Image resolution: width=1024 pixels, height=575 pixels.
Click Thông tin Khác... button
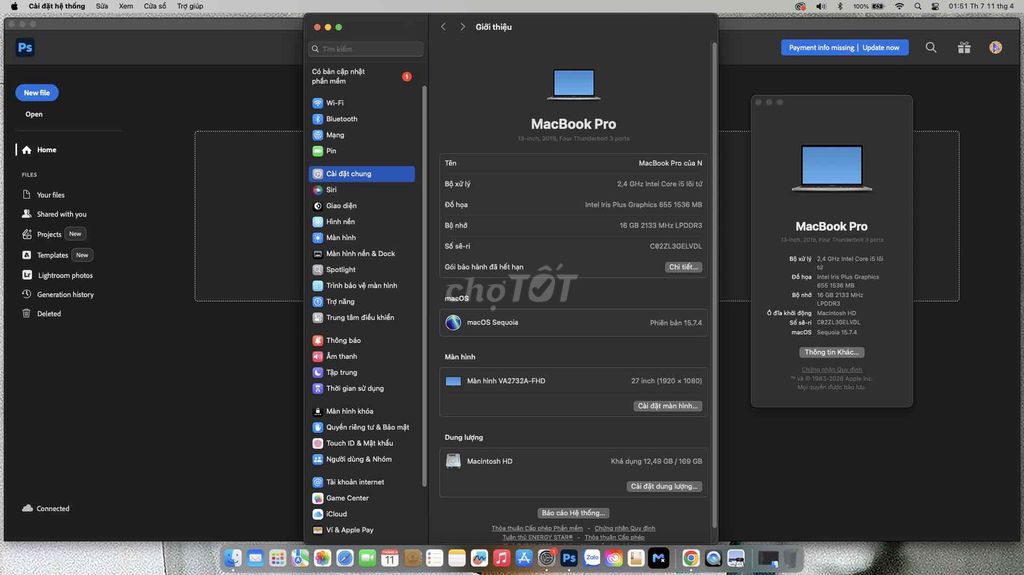[831, 352]
